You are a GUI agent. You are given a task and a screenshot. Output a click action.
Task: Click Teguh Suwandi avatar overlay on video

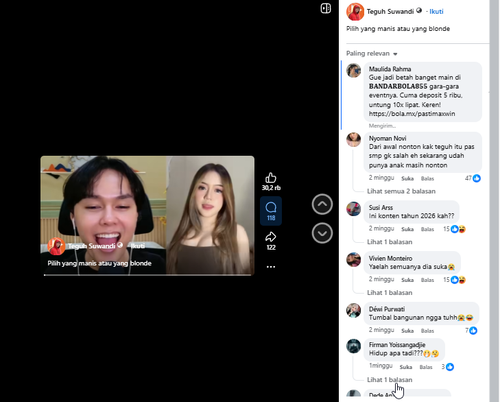[x=56, y=246]
